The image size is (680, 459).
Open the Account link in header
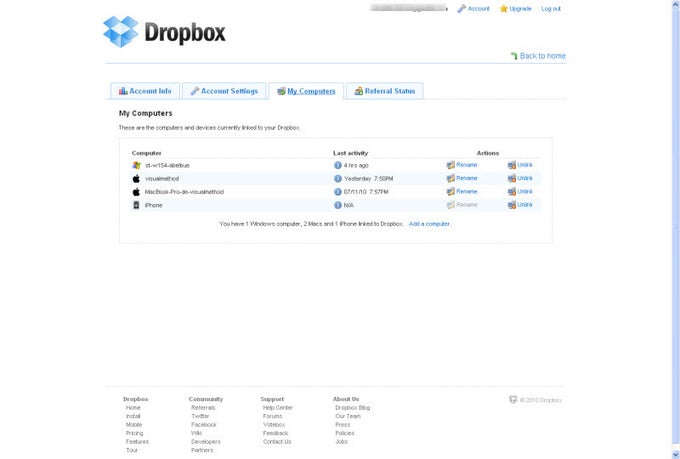(478, 9)
